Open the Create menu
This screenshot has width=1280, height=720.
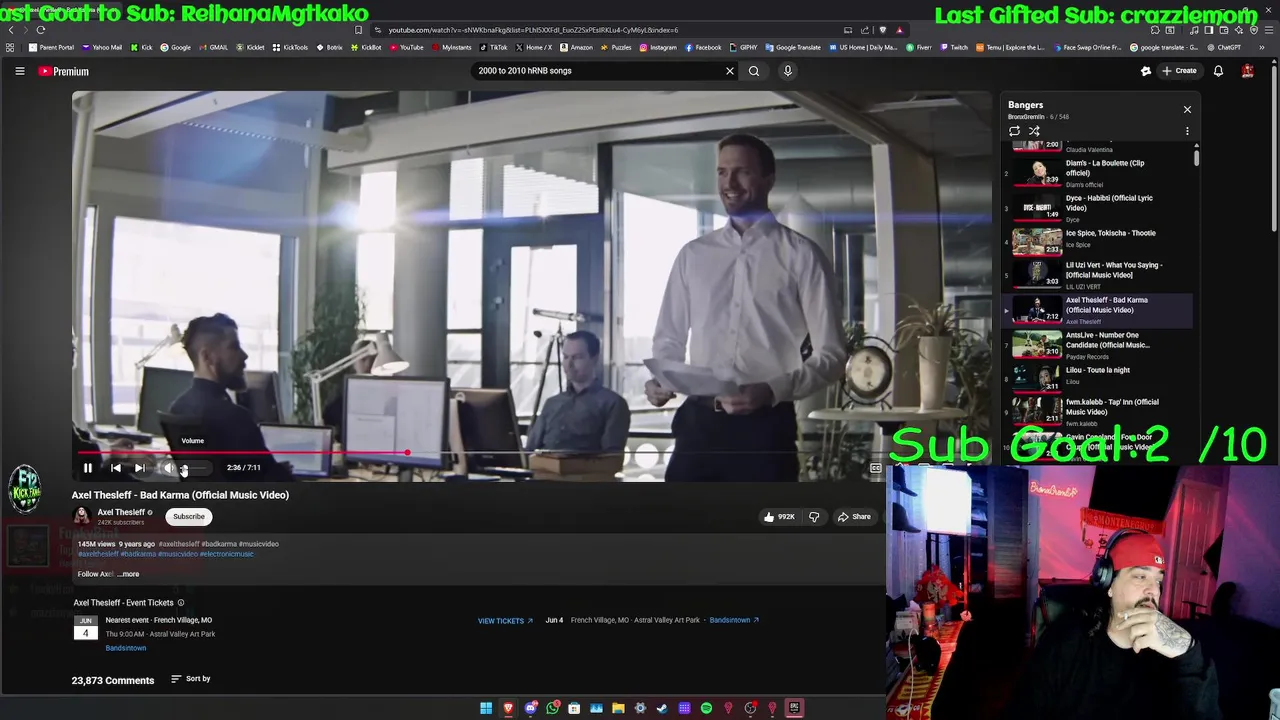point(1179,71)
